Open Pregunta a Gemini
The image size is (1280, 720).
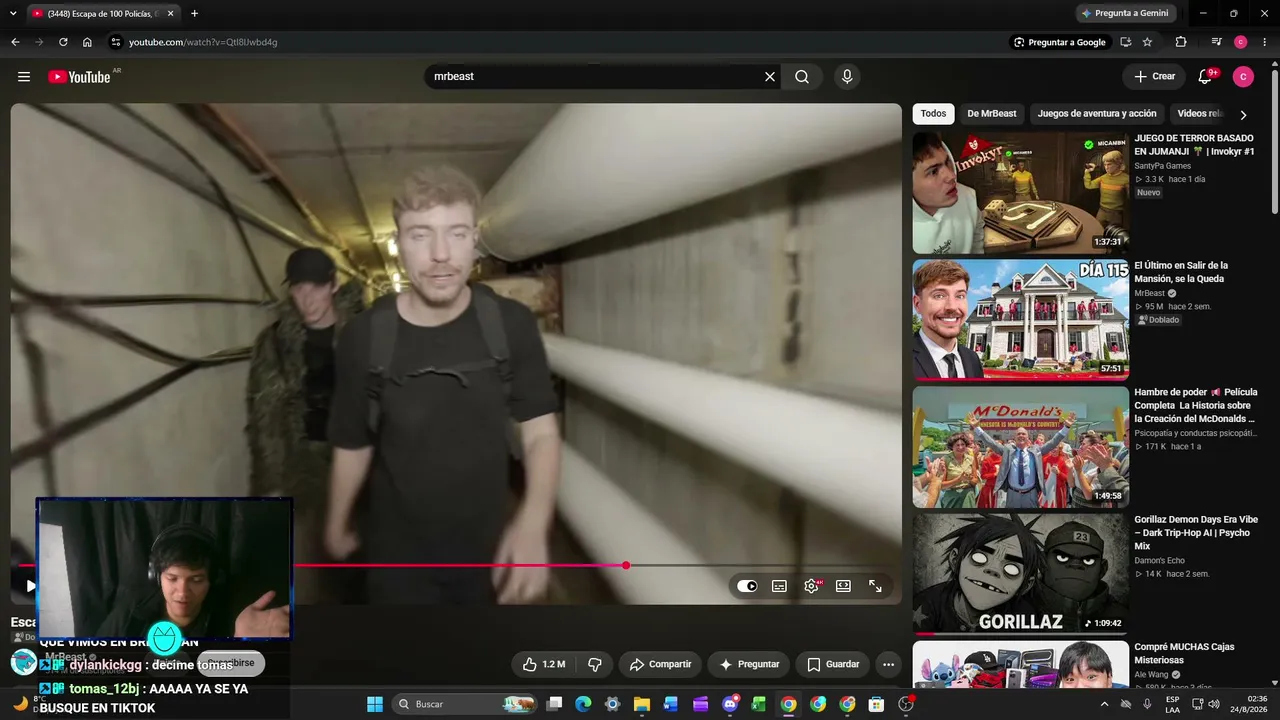1125,13
